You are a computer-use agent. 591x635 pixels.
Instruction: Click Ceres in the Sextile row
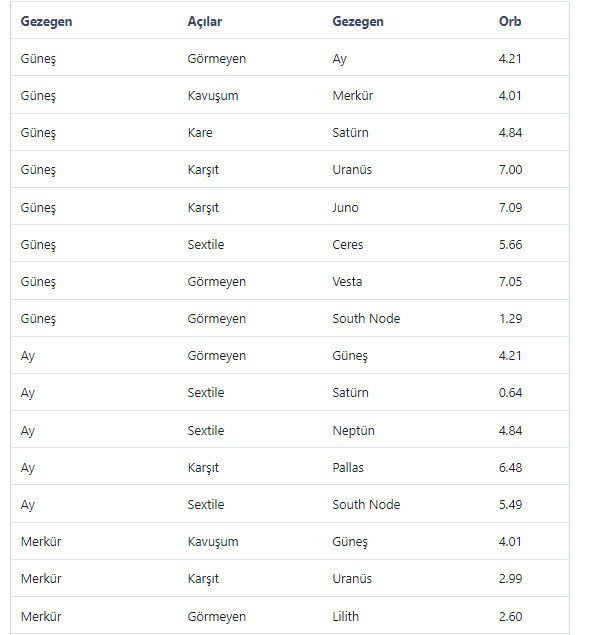tap(348, 245)
